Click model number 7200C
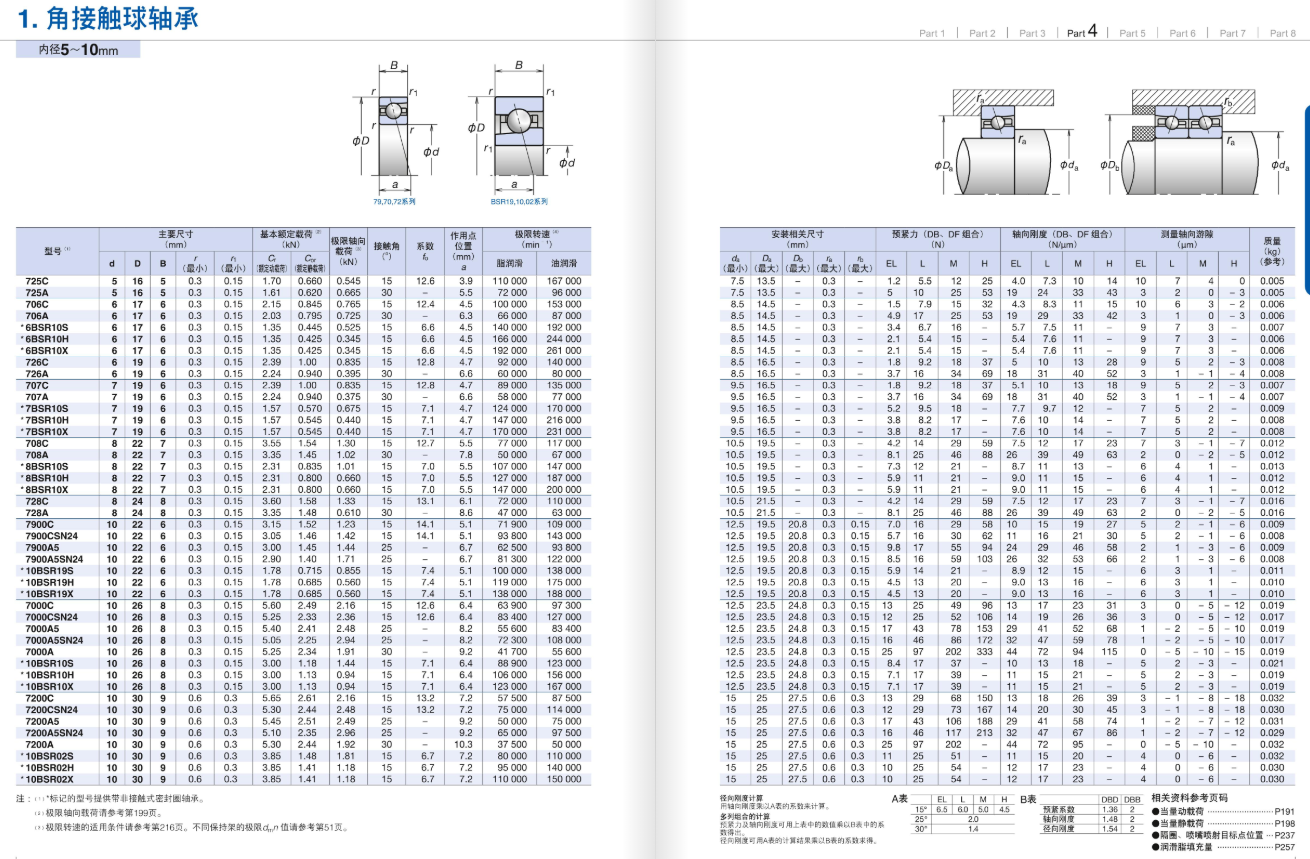Viewport: 1310px width, 859px height. tap(40, 698)
